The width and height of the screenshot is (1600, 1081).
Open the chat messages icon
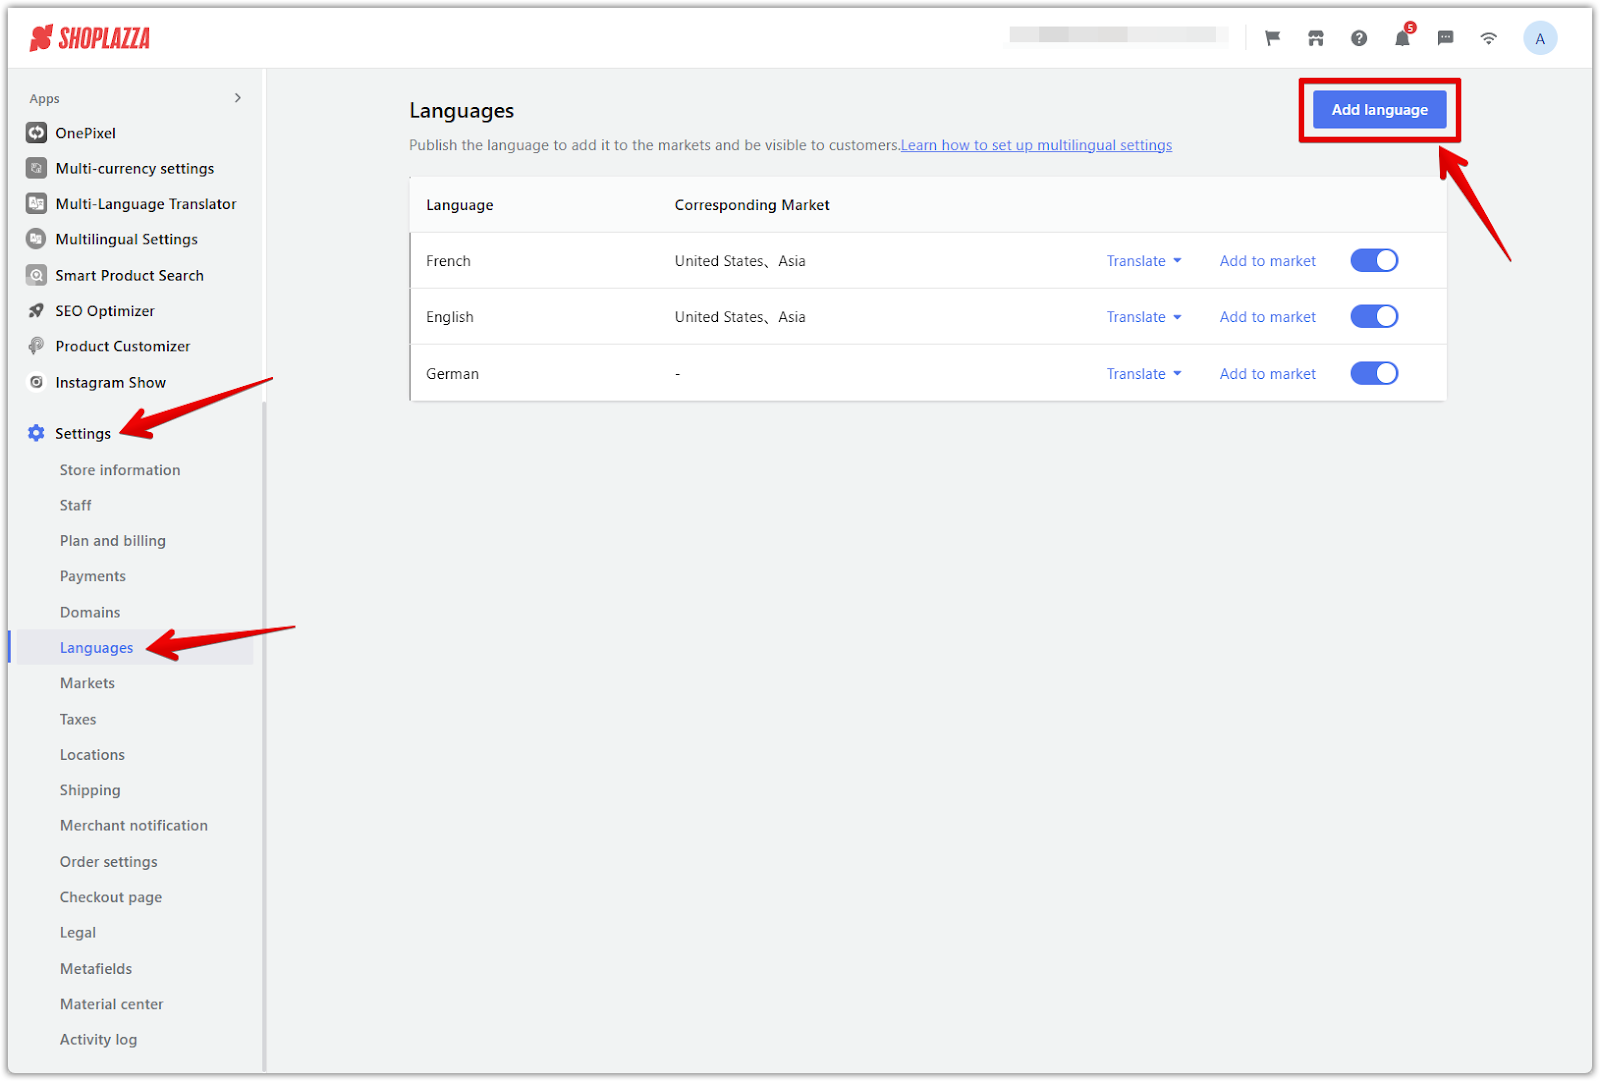(1445, 39)
